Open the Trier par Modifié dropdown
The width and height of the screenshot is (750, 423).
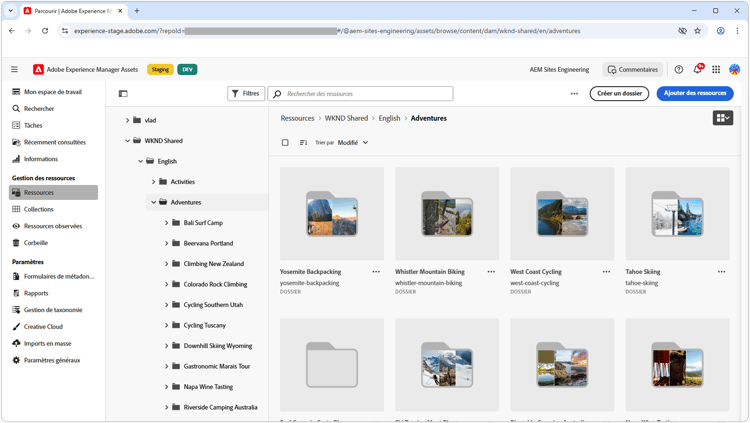point(353,143)
